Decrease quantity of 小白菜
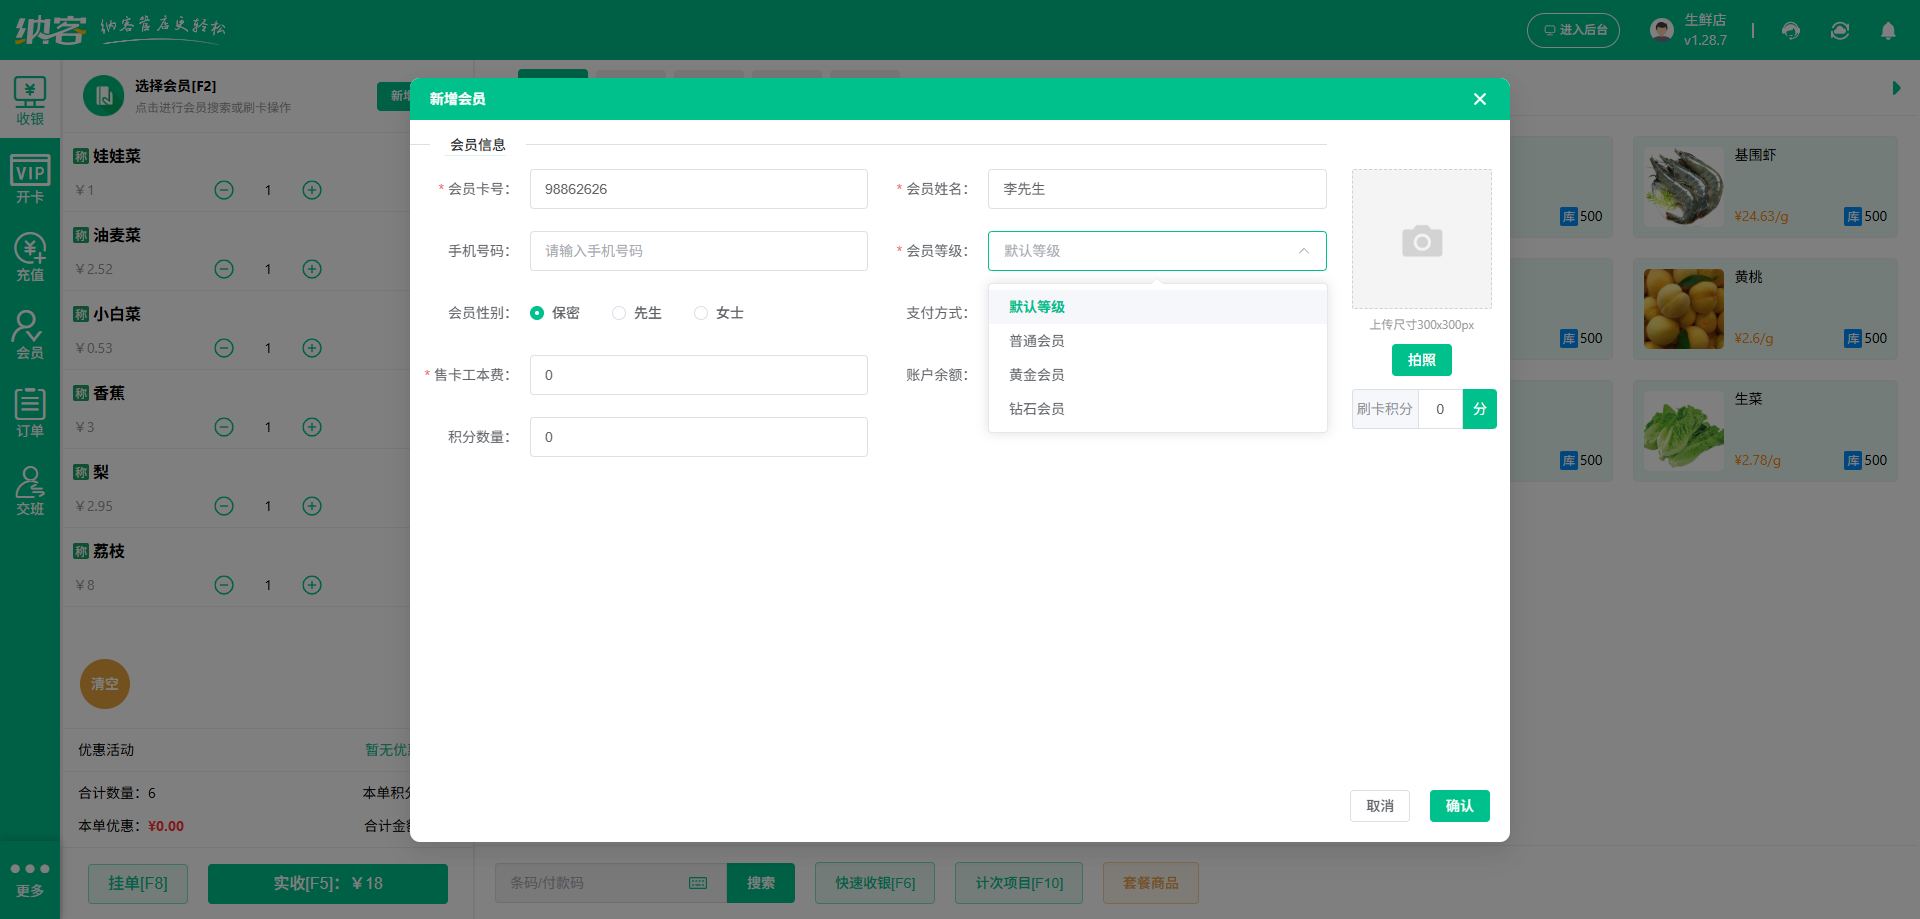The image size is (1920, 919). [224, 348]
